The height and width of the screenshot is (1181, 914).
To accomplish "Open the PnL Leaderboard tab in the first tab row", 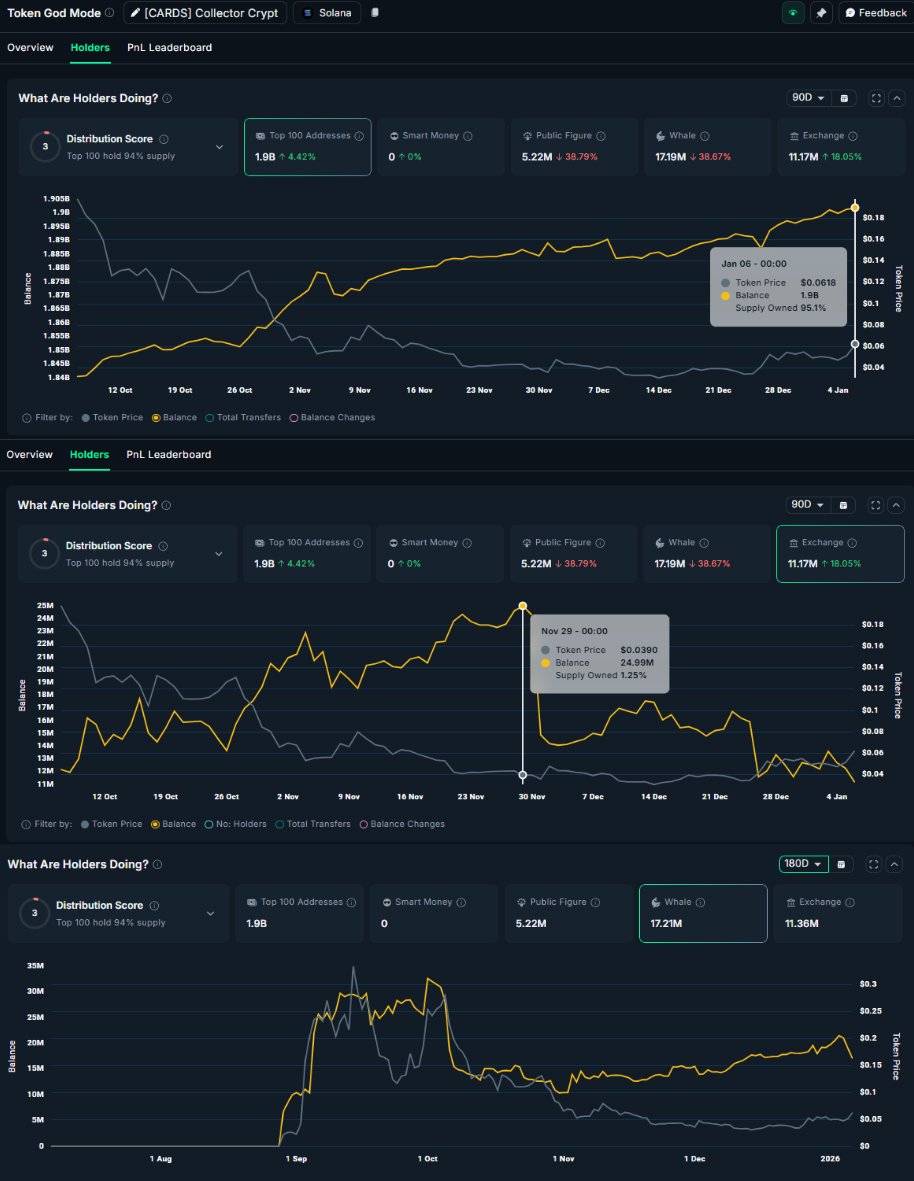I will click(169, 47).
